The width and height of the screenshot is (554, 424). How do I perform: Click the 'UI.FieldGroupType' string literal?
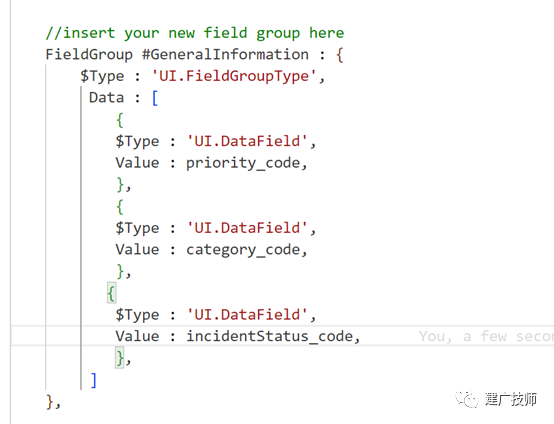[x=234, y=76]
